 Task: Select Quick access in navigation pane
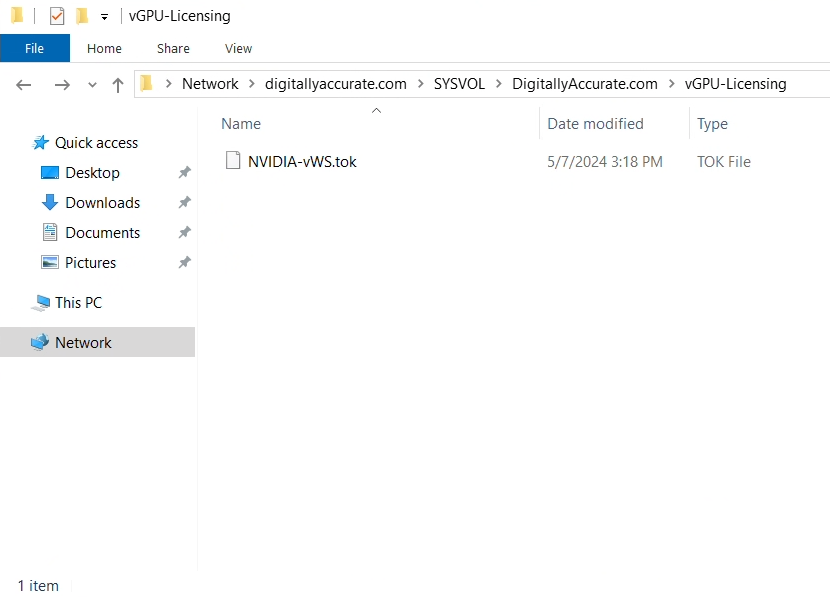[96, 143]
